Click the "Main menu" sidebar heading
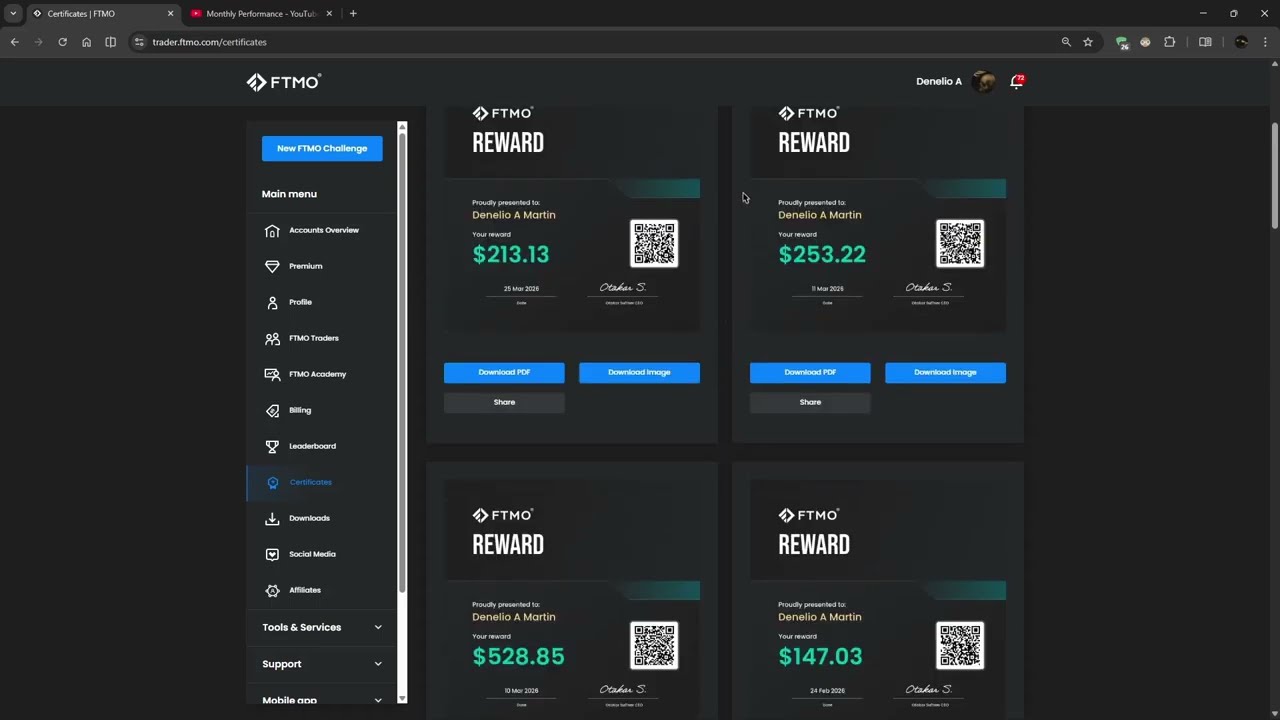The height and width of the screenshot is (720, 1280). click(289, 194)
